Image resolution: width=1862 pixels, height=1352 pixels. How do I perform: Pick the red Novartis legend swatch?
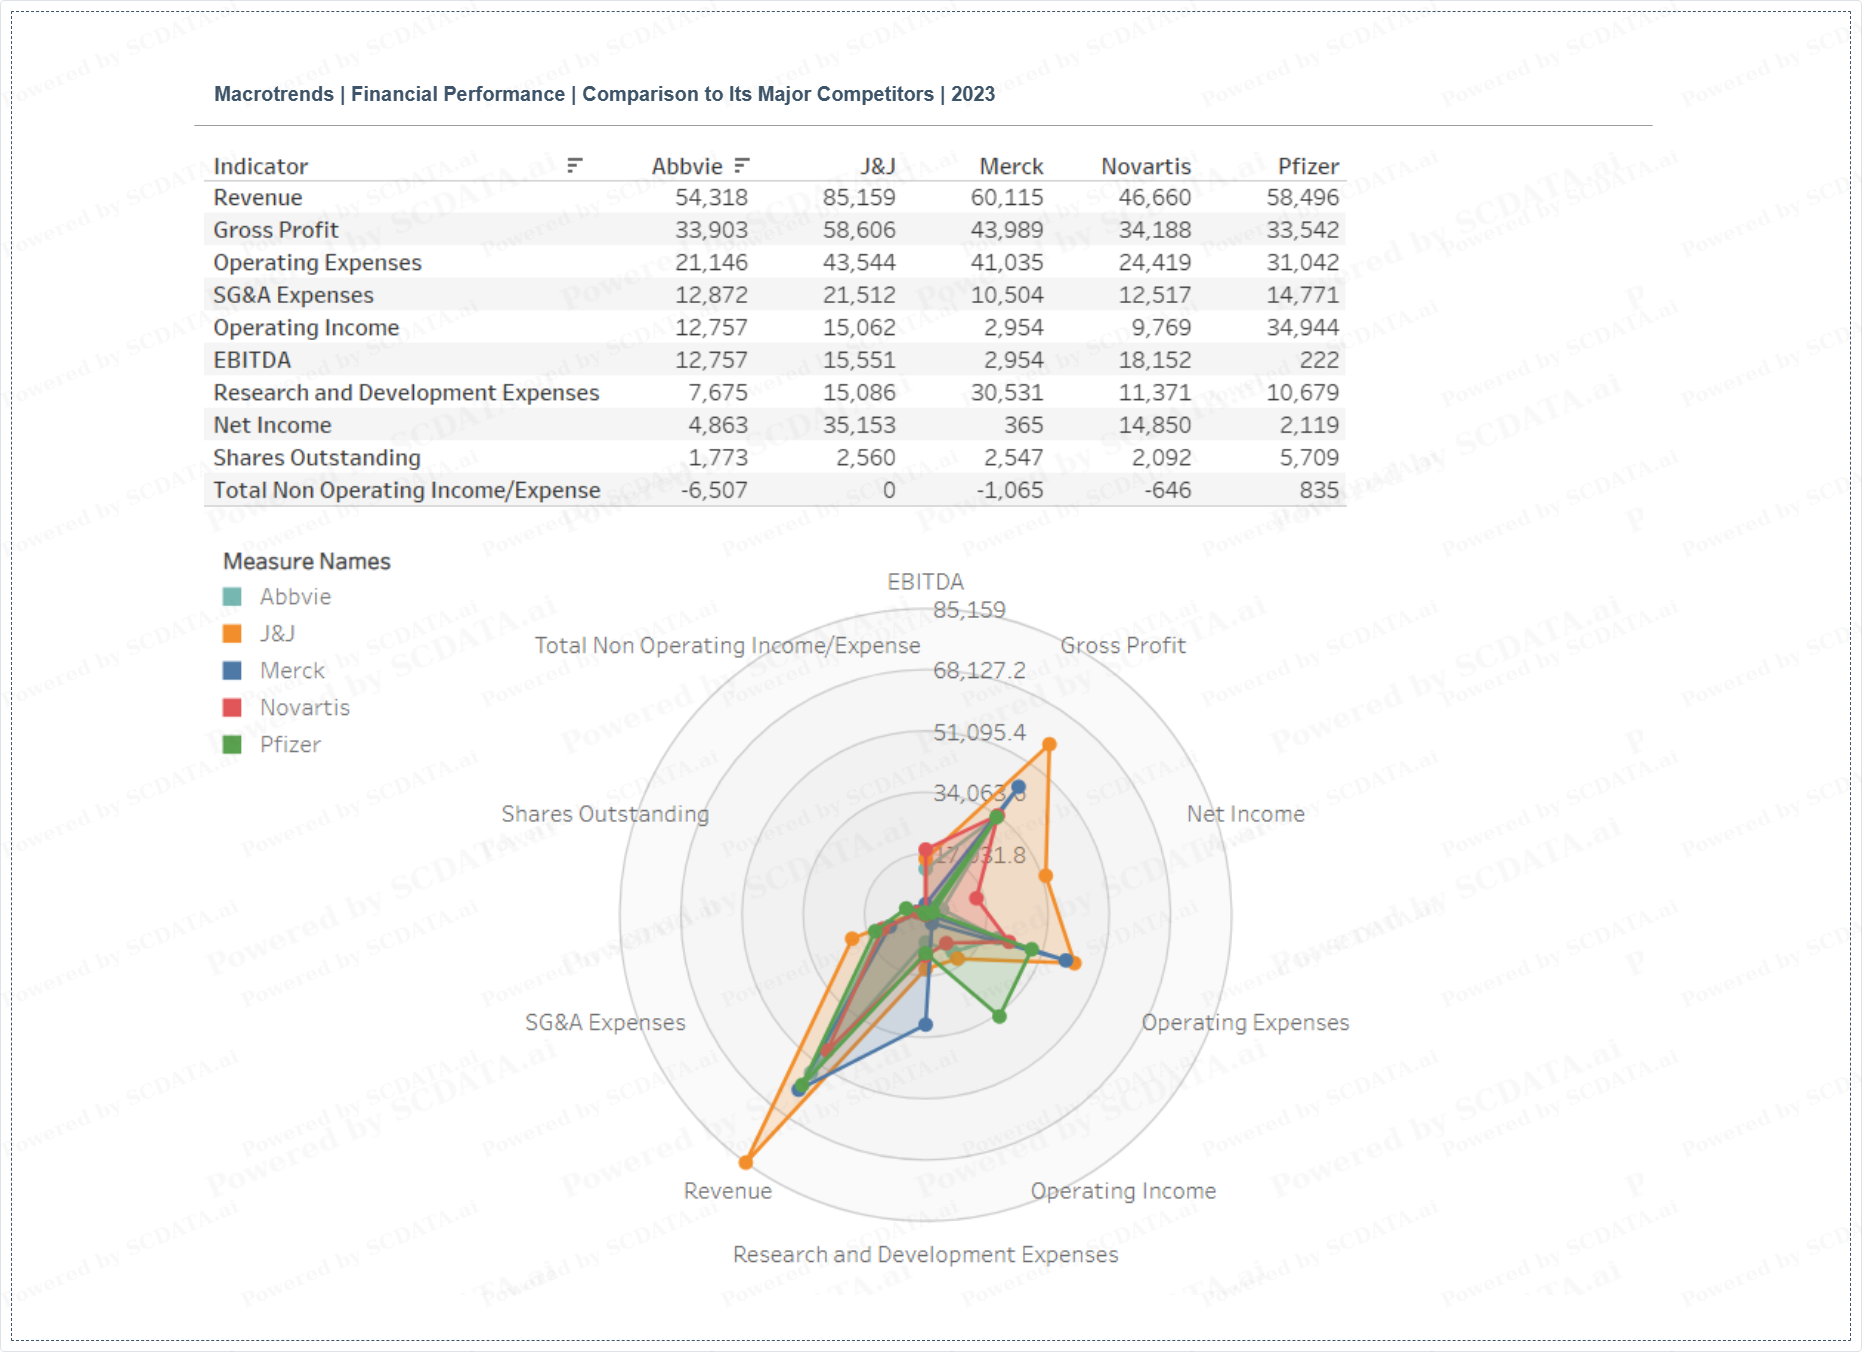(x=232, y=708)
